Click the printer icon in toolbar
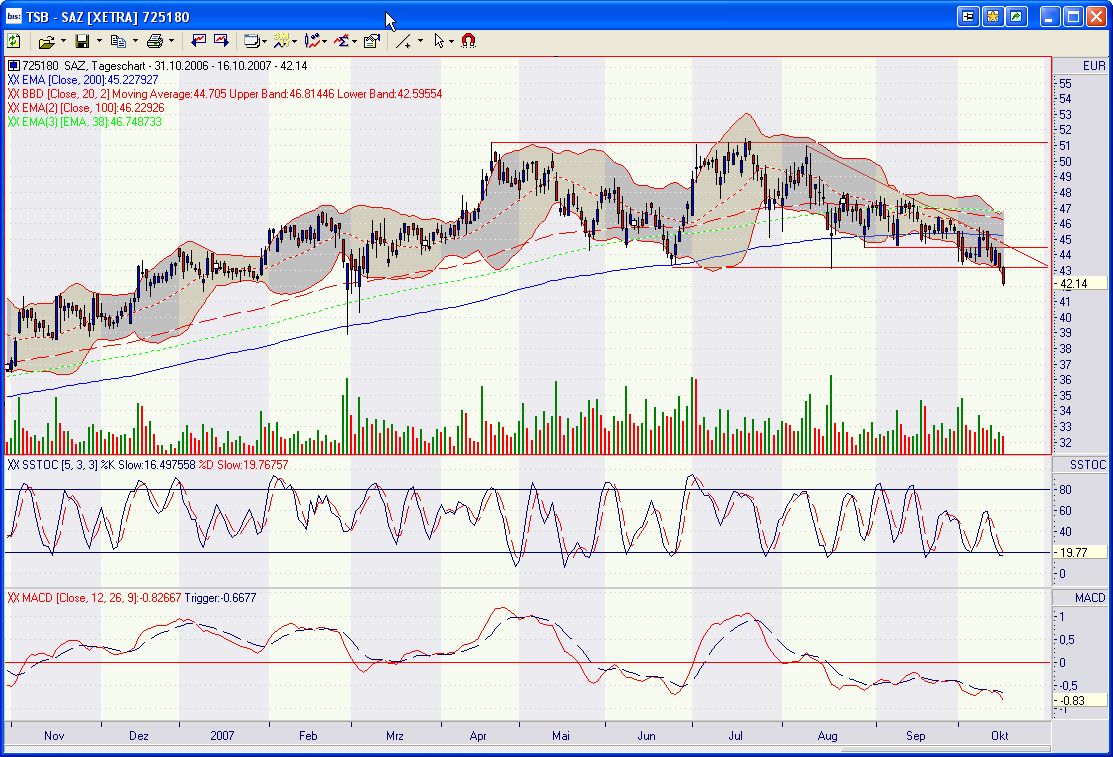Viewport: 1113px width, 757px height. 155,41
